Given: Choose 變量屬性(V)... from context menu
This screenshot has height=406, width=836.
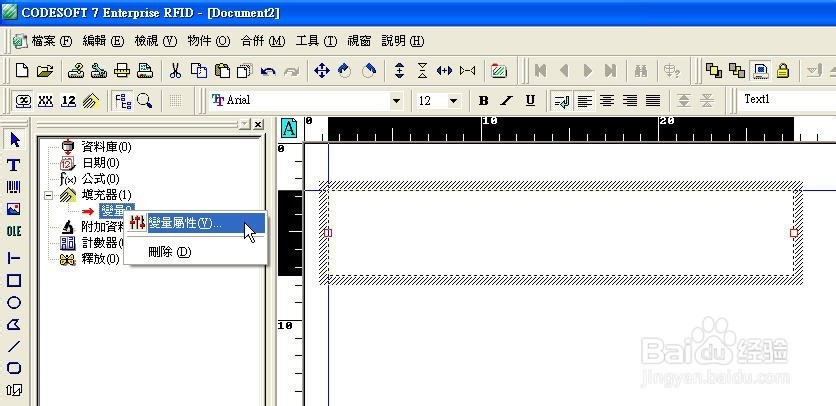Looking at the screenshot, I should point(196,223).
